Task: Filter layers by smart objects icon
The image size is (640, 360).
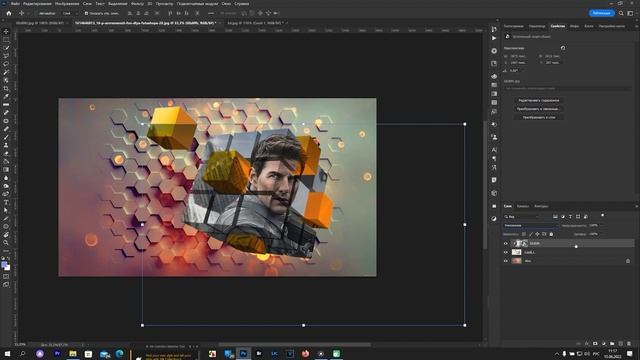Action: (586, 216)
